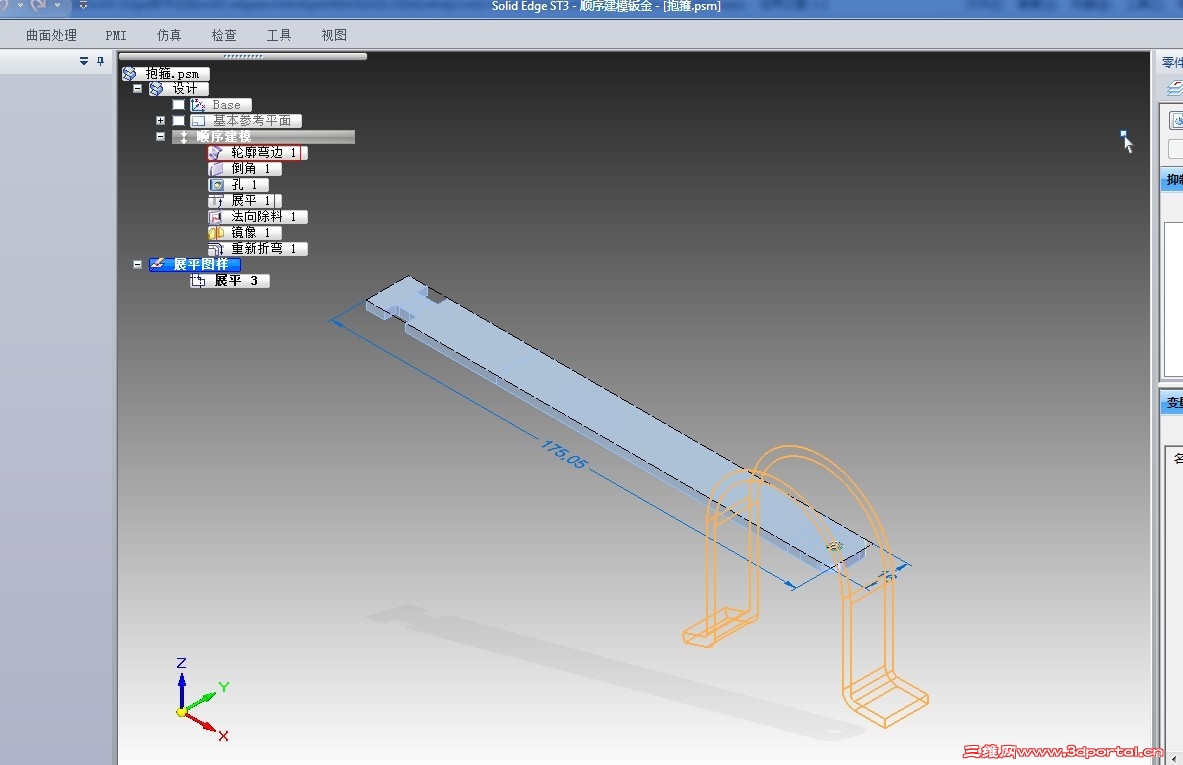
Task: Select the 基本参考平面 plane icon
Action: coord(198,121)
